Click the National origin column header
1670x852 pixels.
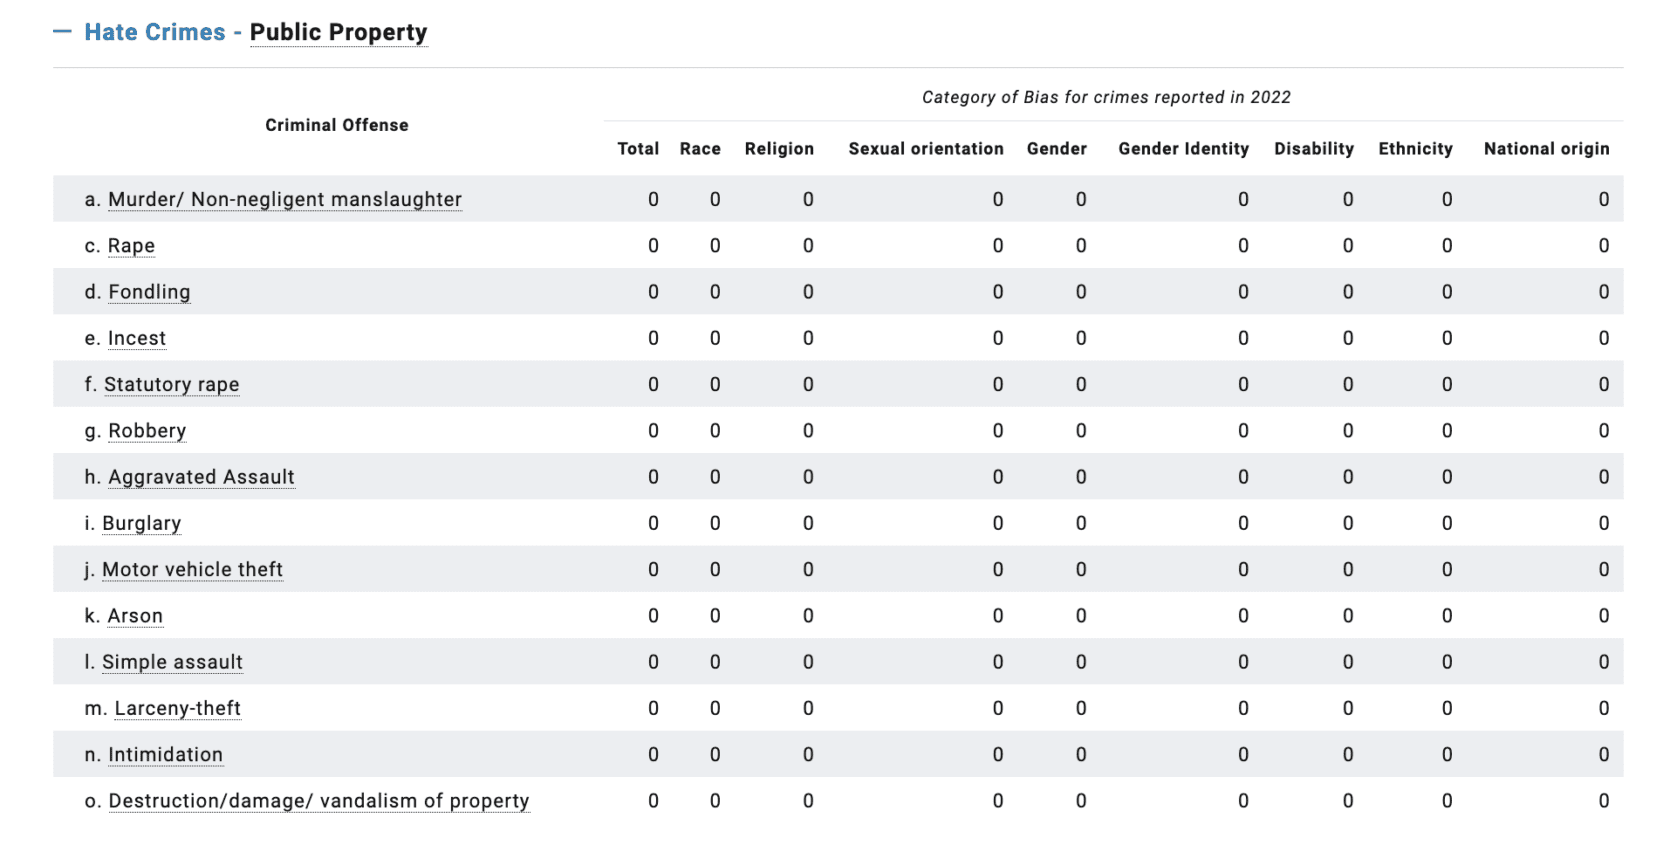click(1546, 149)
